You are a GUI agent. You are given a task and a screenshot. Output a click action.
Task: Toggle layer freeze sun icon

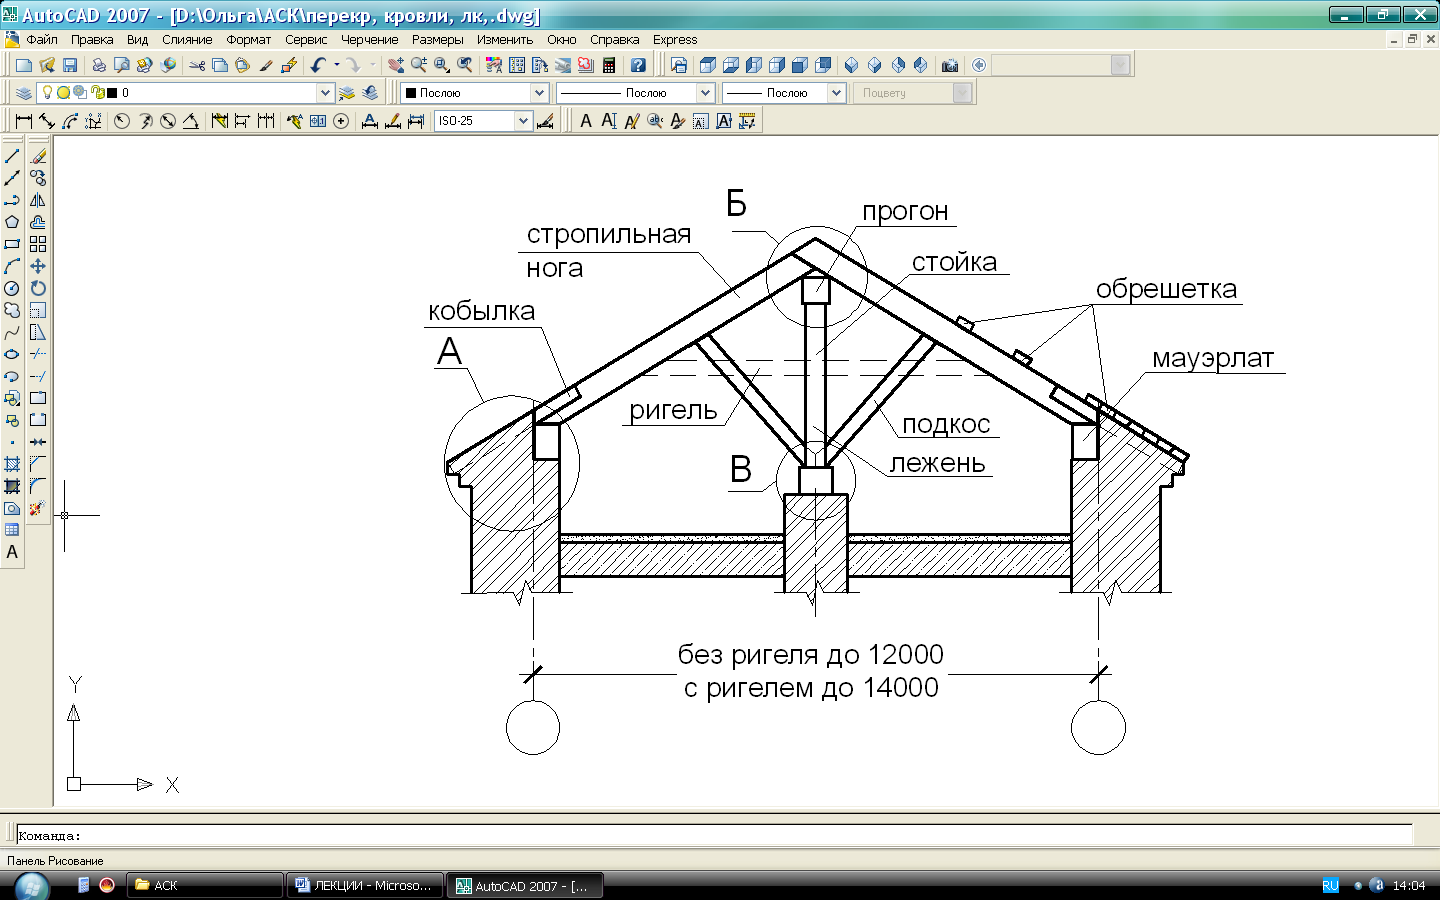tap(63, 92)
